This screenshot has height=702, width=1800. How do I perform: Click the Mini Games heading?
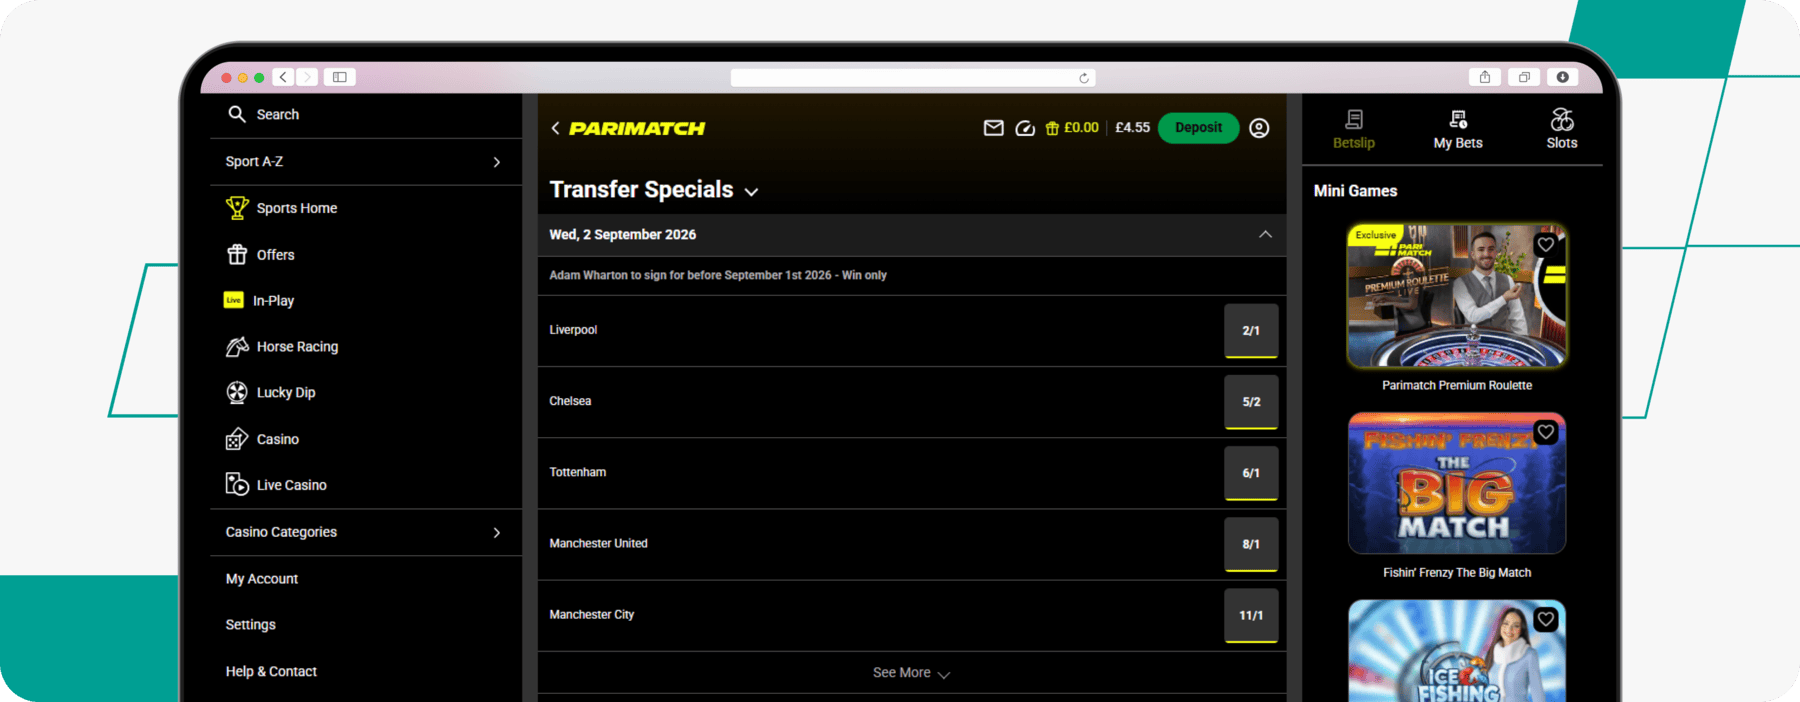coord(1355,191)
